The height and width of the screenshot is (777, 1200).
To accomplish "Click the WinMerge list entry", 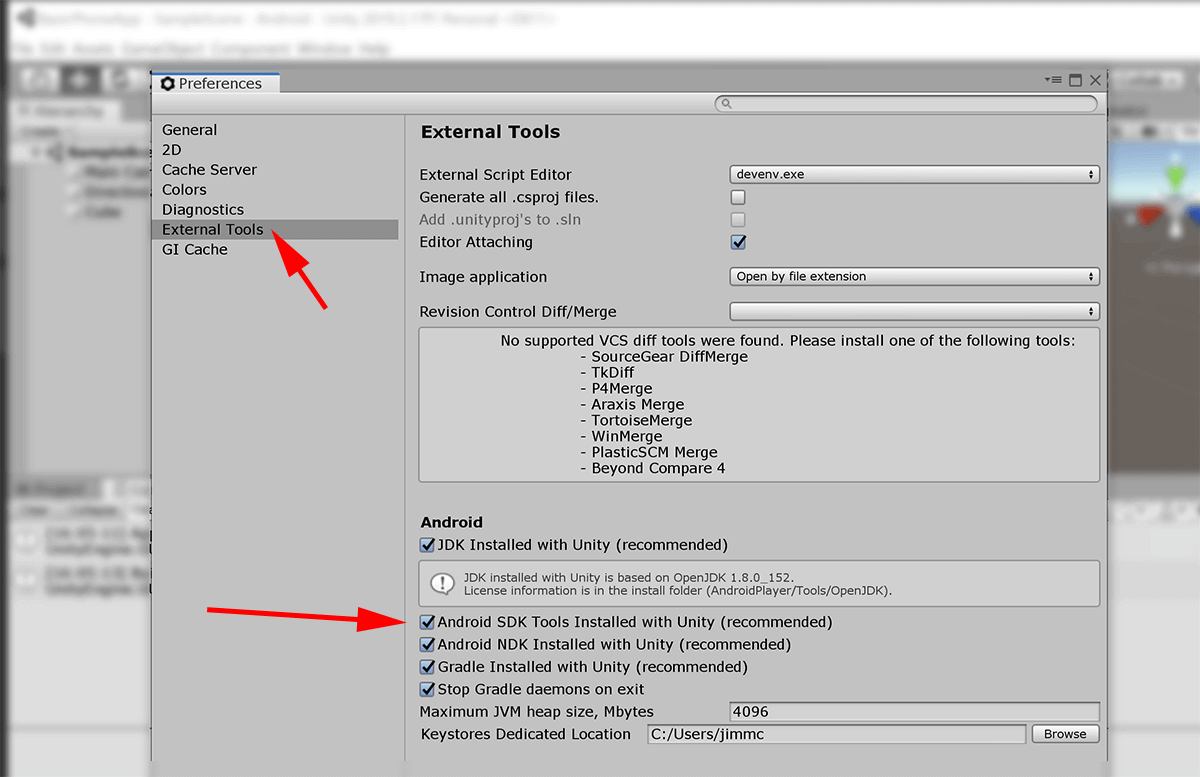I will pos(620,437).
